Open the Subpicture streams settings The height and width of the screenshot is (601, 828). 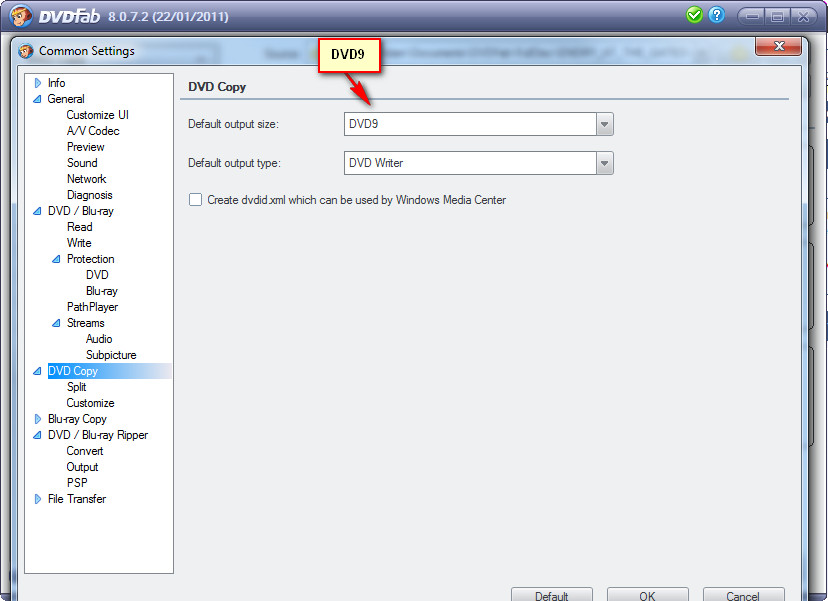tap(111, 355)
